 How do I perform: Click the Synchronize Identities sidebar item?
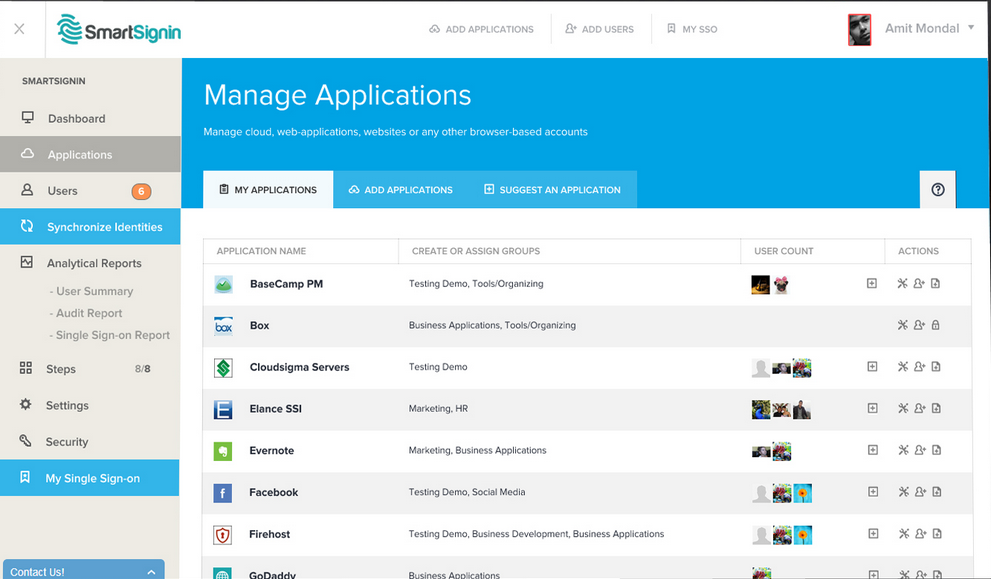(x=90, y=227)
